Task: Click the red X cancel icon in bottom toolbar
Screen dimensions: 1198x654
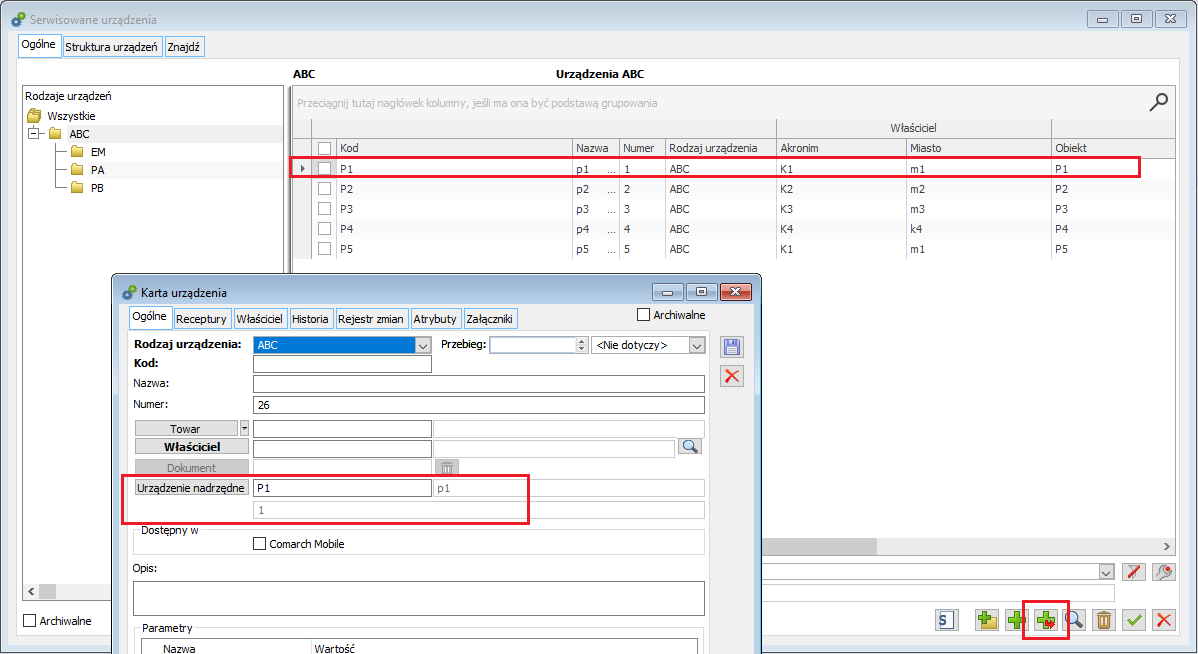Action: tap(1163, 620)
